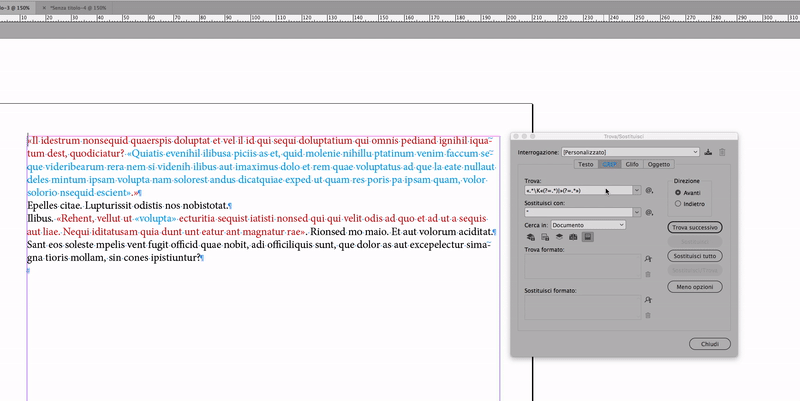
Task: Open special characters menu for Sostituisci con
Action: point(649,212)
